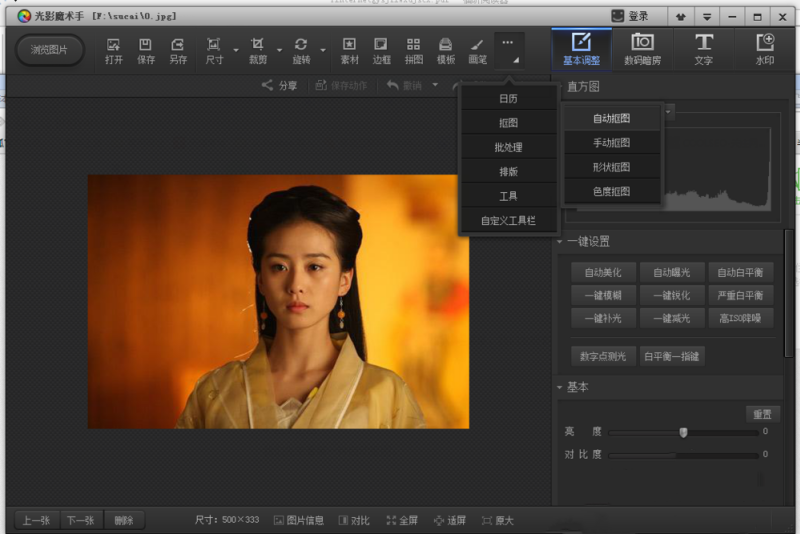Viewport: 800px width, 534px height.
Task: Toggle 对比 (compare) view
Action: [354, 520]
